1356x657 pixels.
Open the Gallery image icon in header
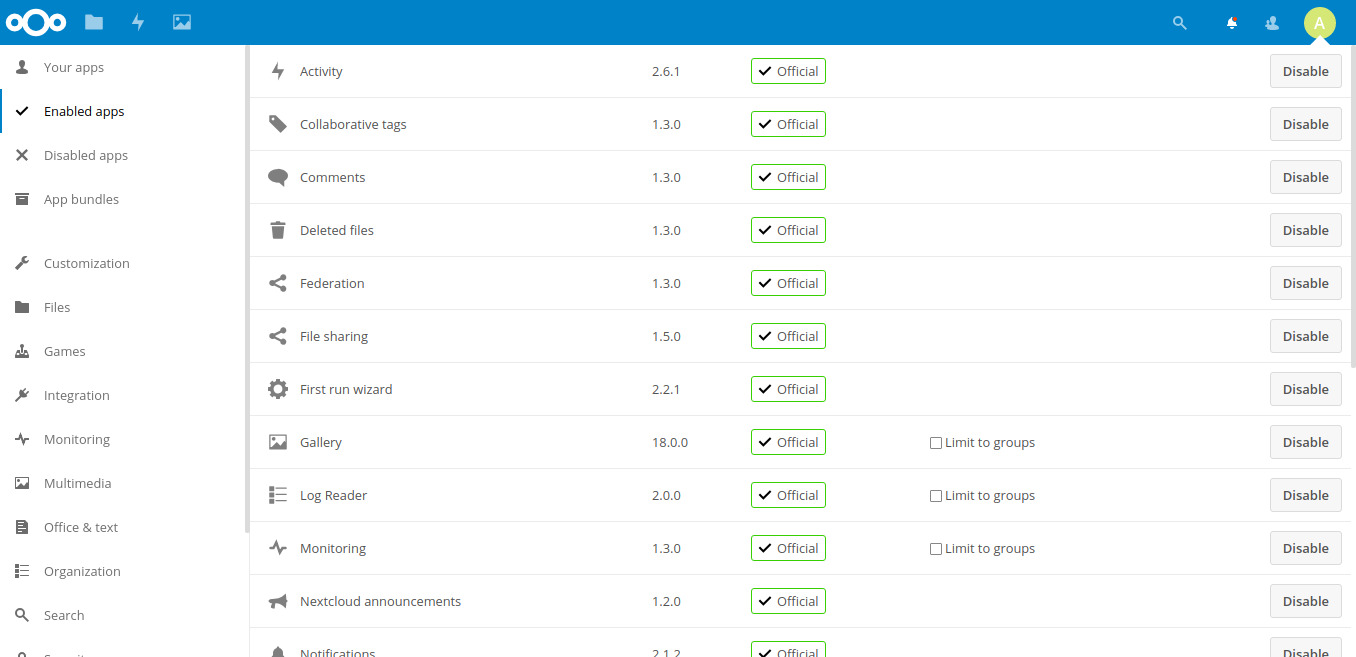pyautogui.click(x=181, y=22)
